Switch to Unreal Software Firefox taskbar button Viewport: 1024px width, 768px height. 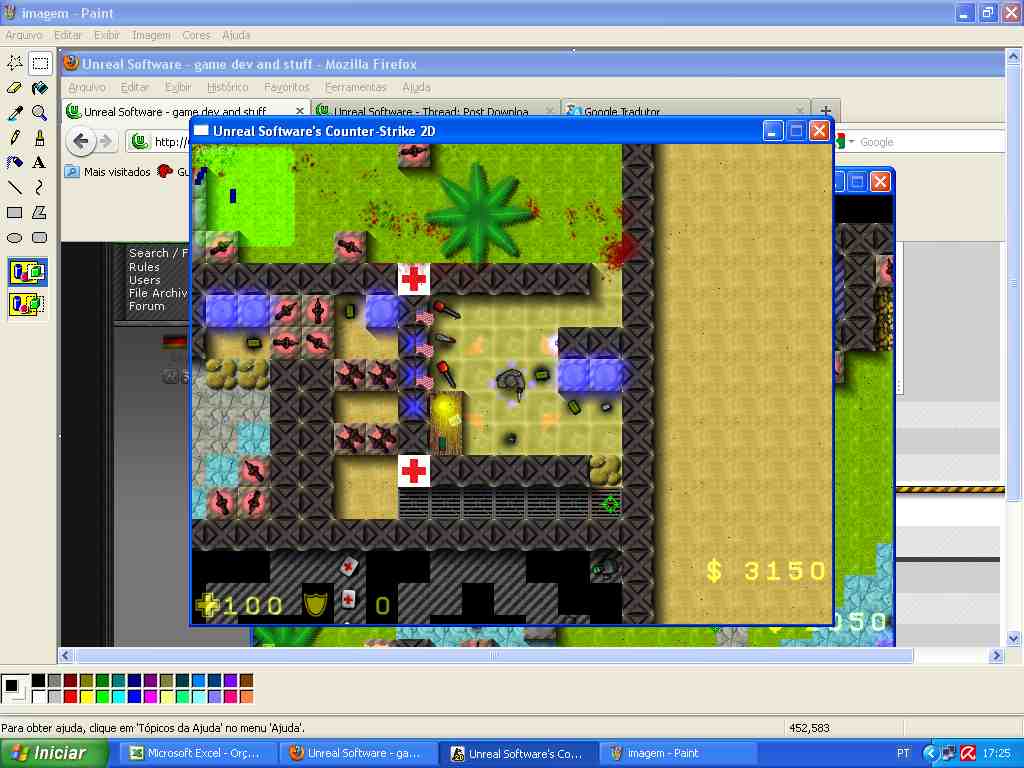point(357,754)
